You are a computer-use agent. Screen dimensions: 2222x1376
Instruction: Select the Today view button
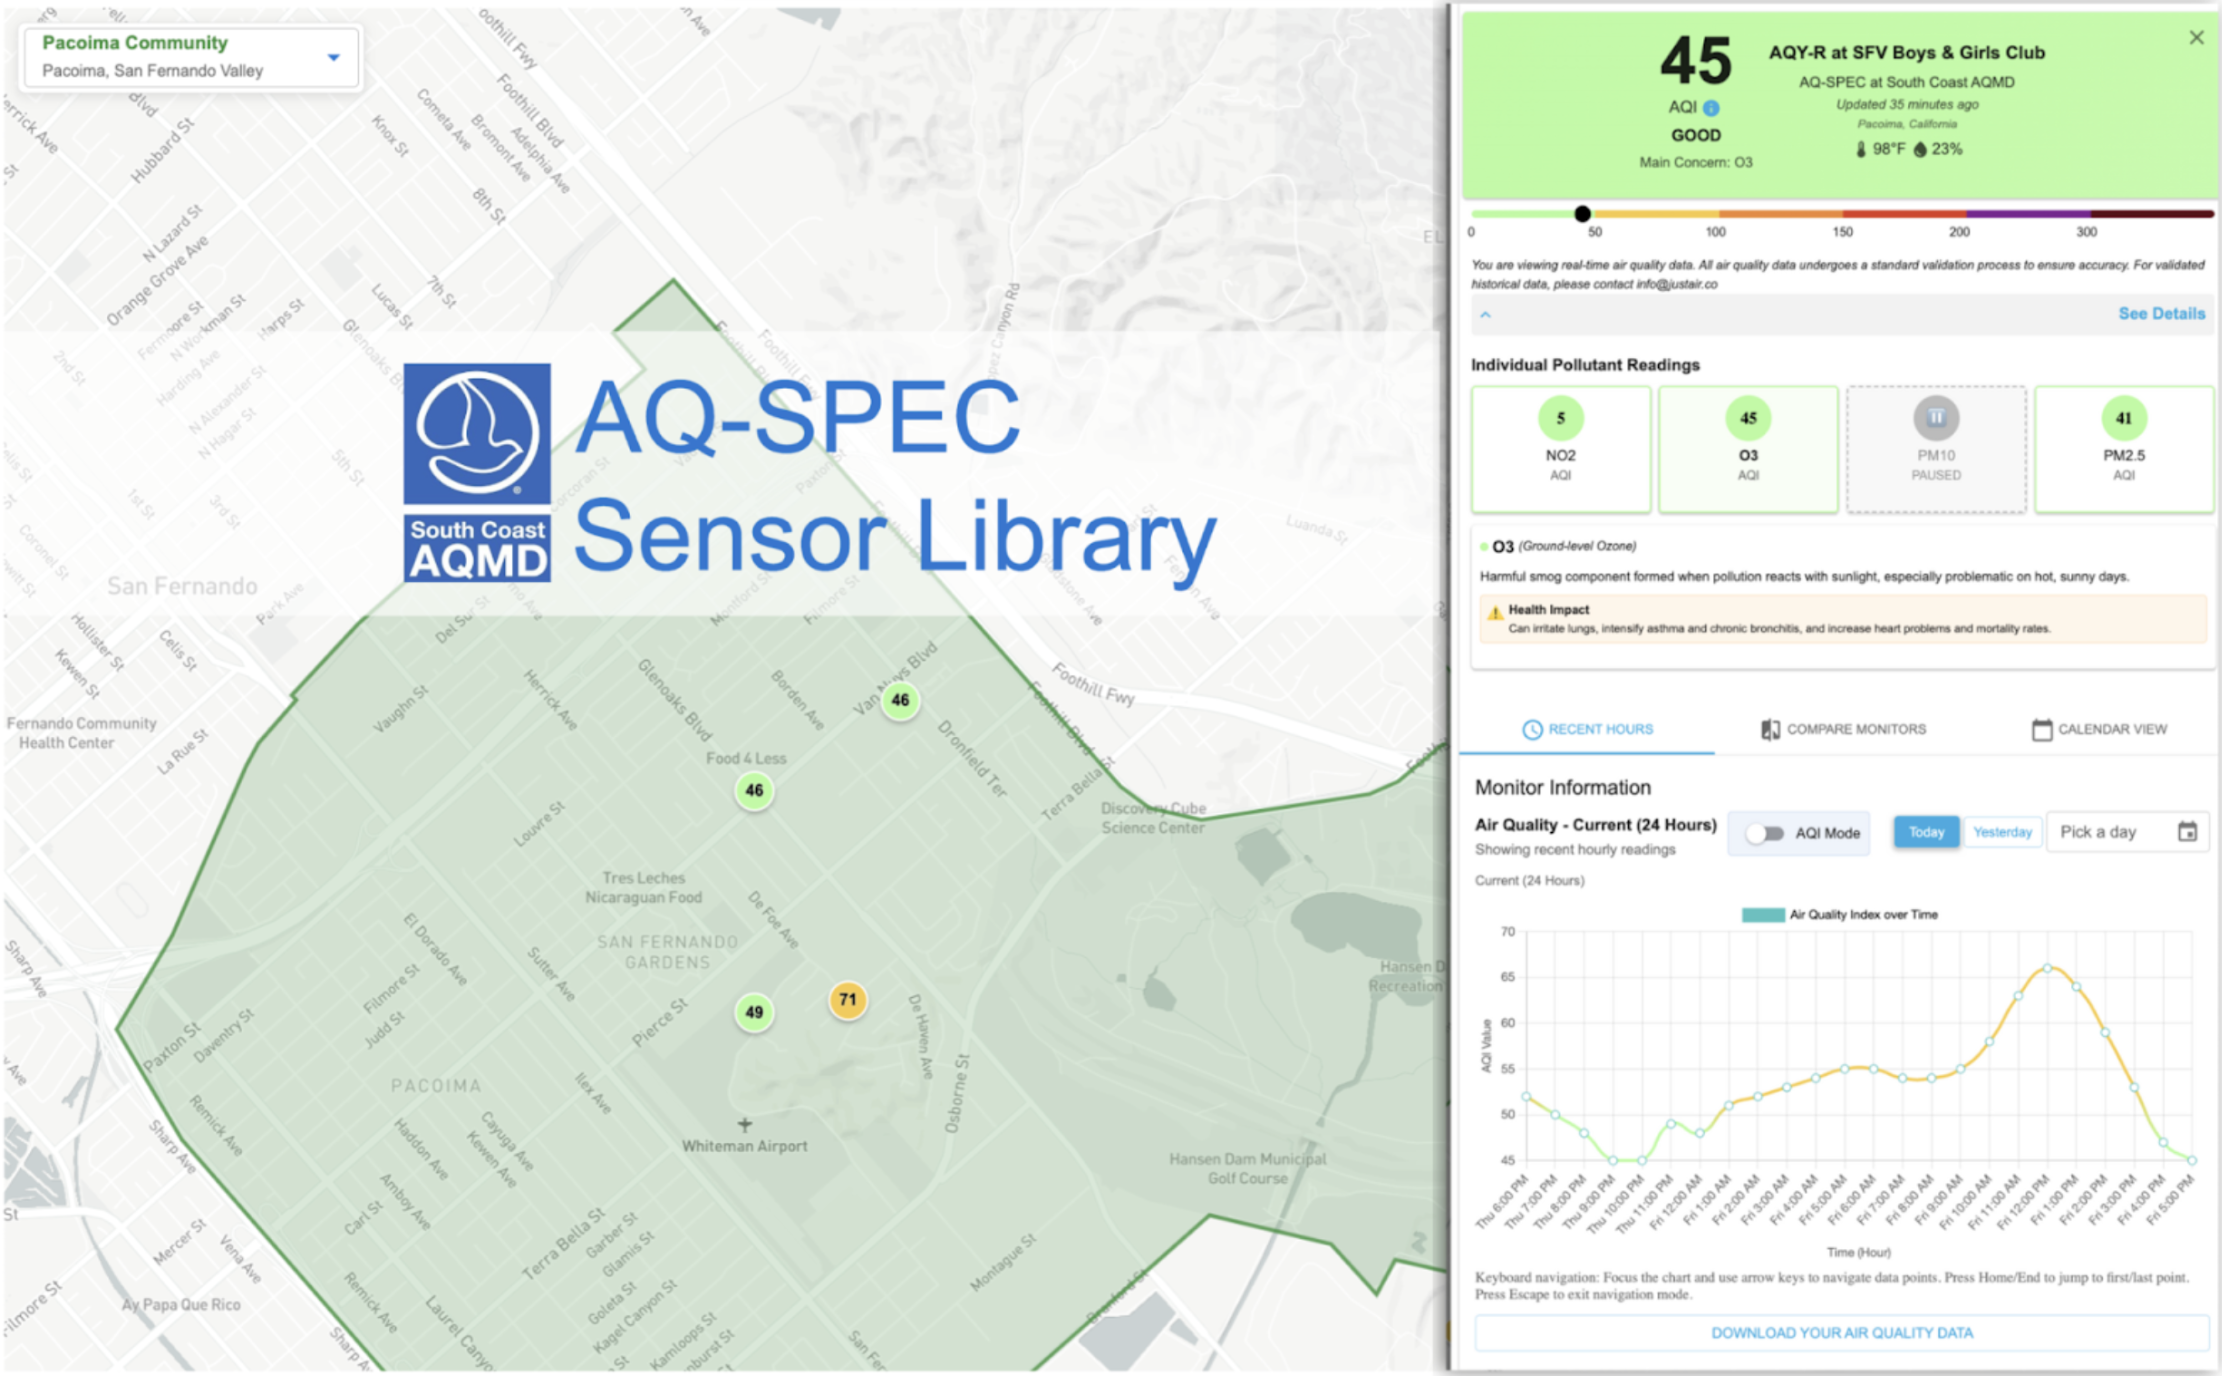[1926, 832]
